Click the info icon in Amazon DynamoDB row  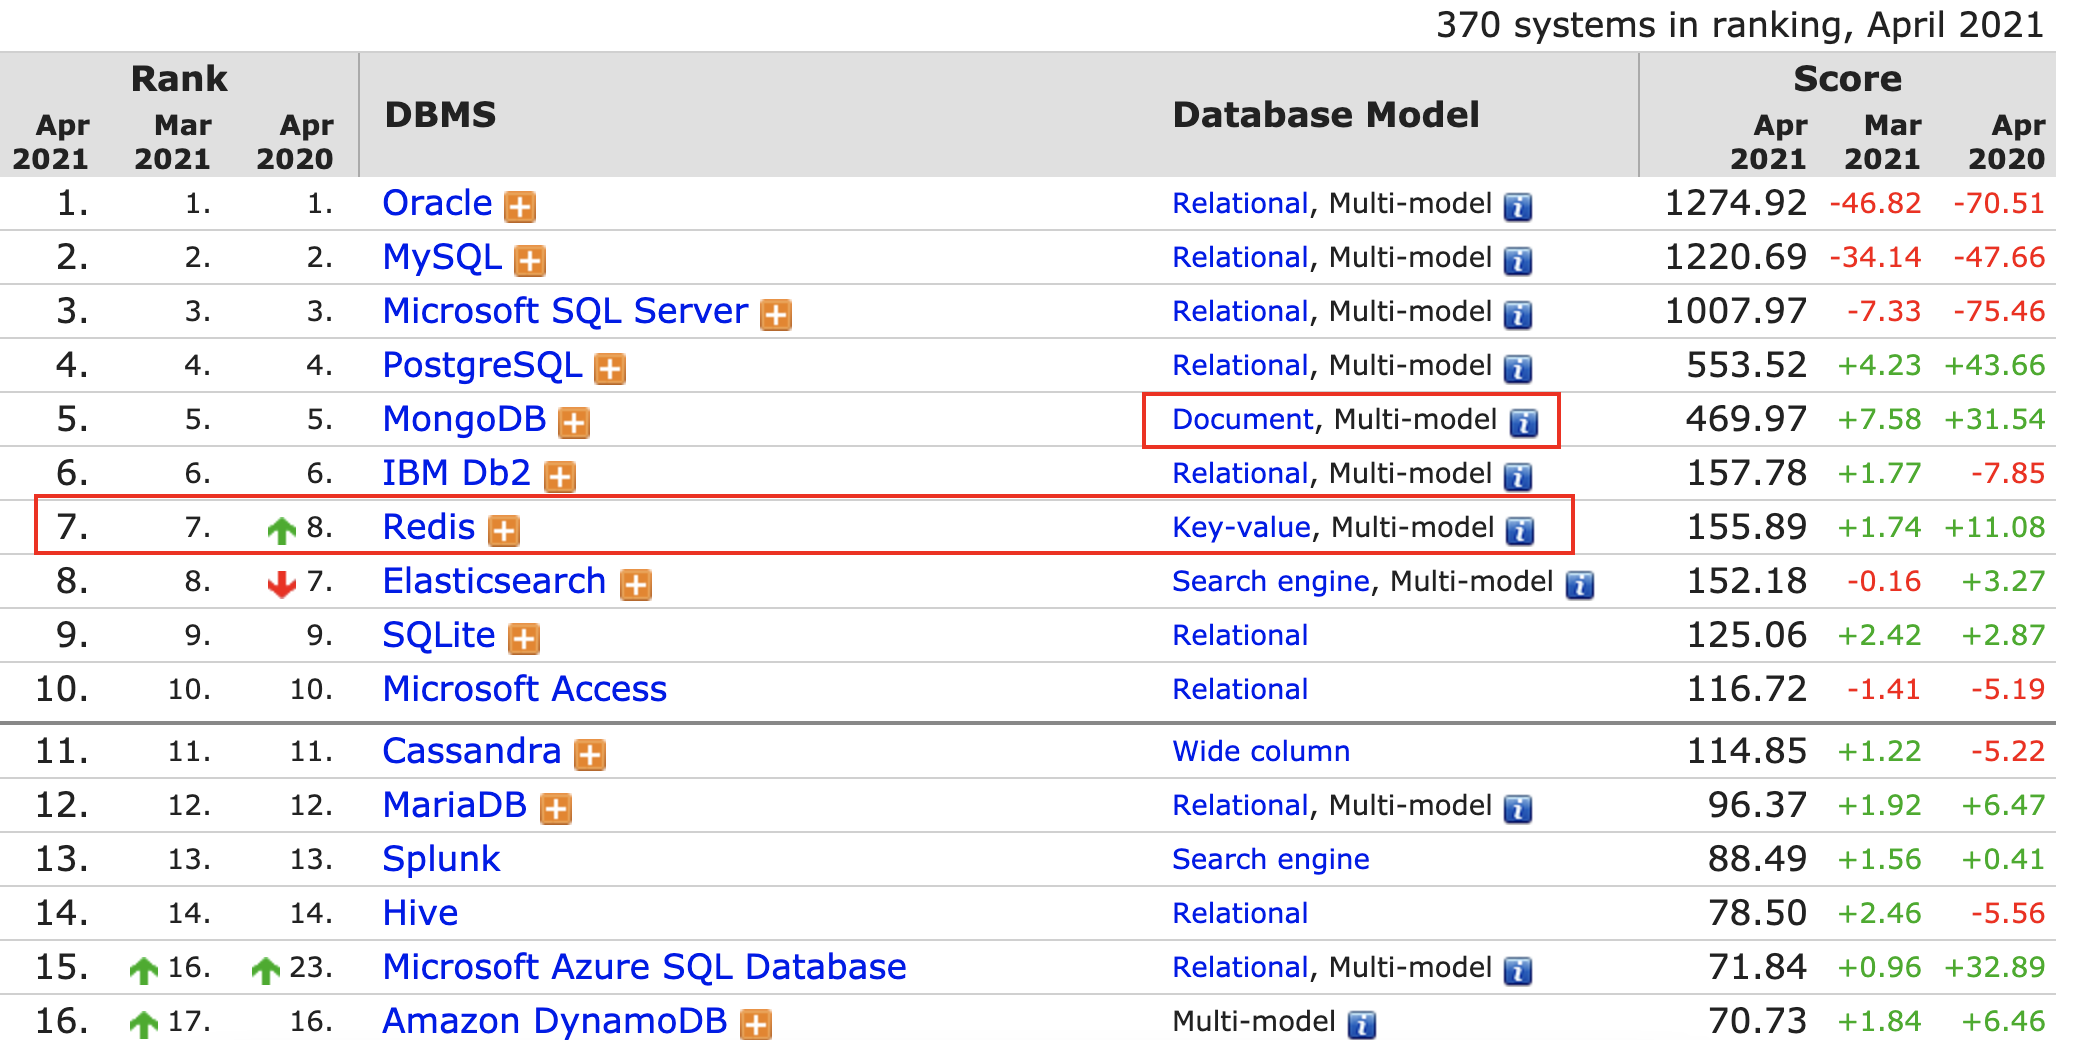point(1362,1025)
